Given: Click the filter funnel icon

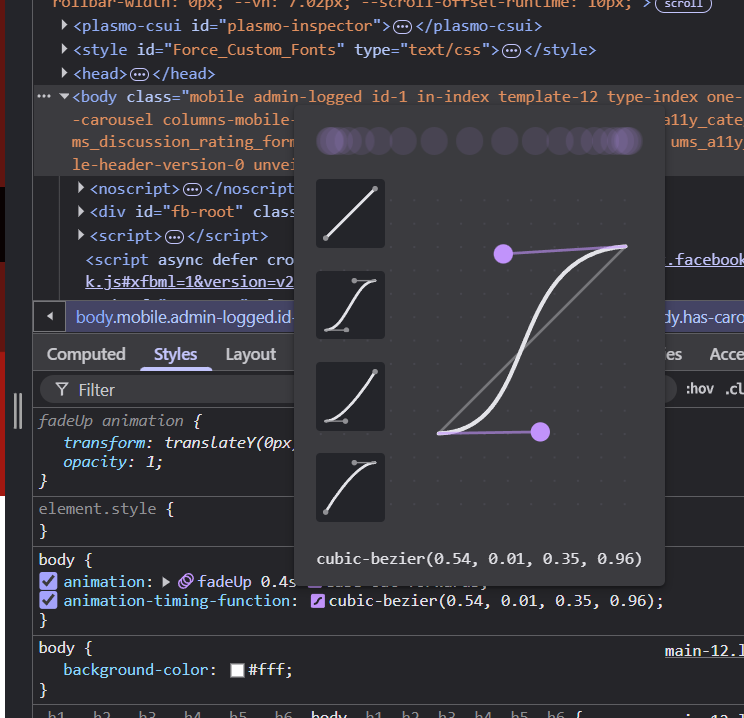Looking at the screenshot, I should [62, 389].
